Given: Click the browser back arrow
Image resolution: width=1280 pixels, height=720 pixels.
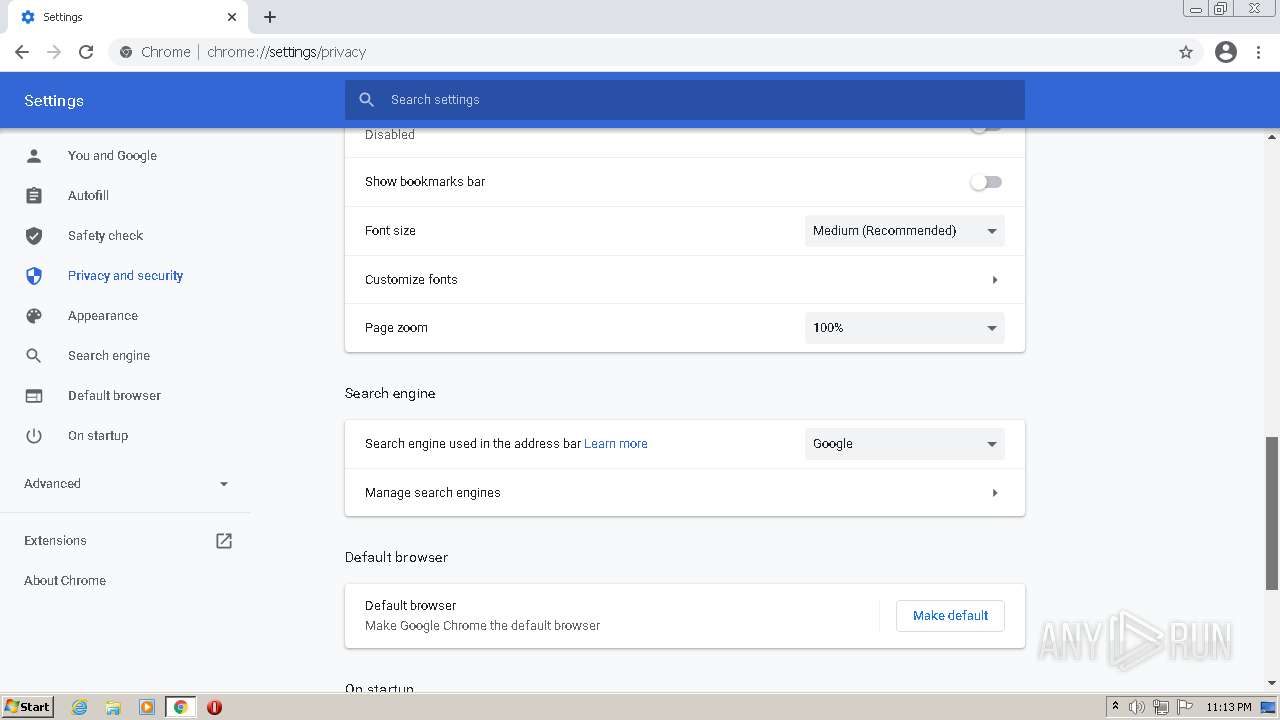Looking at the screenshot, I should click(22, 52).
